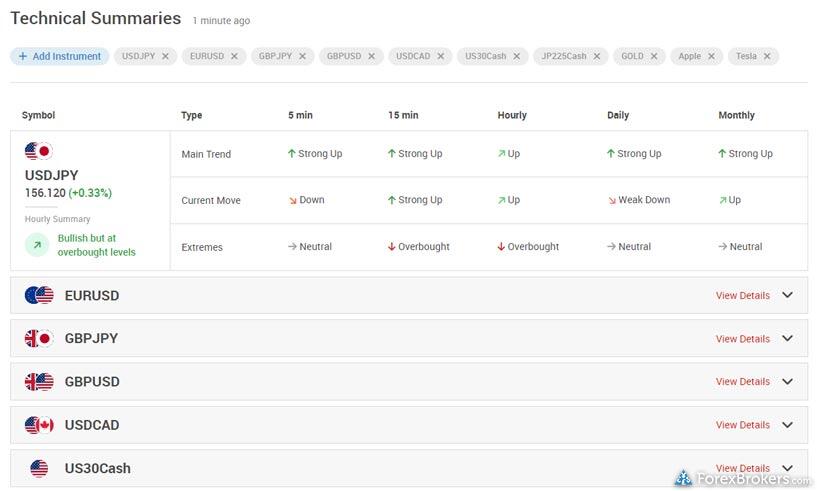
Task: Remove the GBPJPY chip using X
Action: point(302,57)
